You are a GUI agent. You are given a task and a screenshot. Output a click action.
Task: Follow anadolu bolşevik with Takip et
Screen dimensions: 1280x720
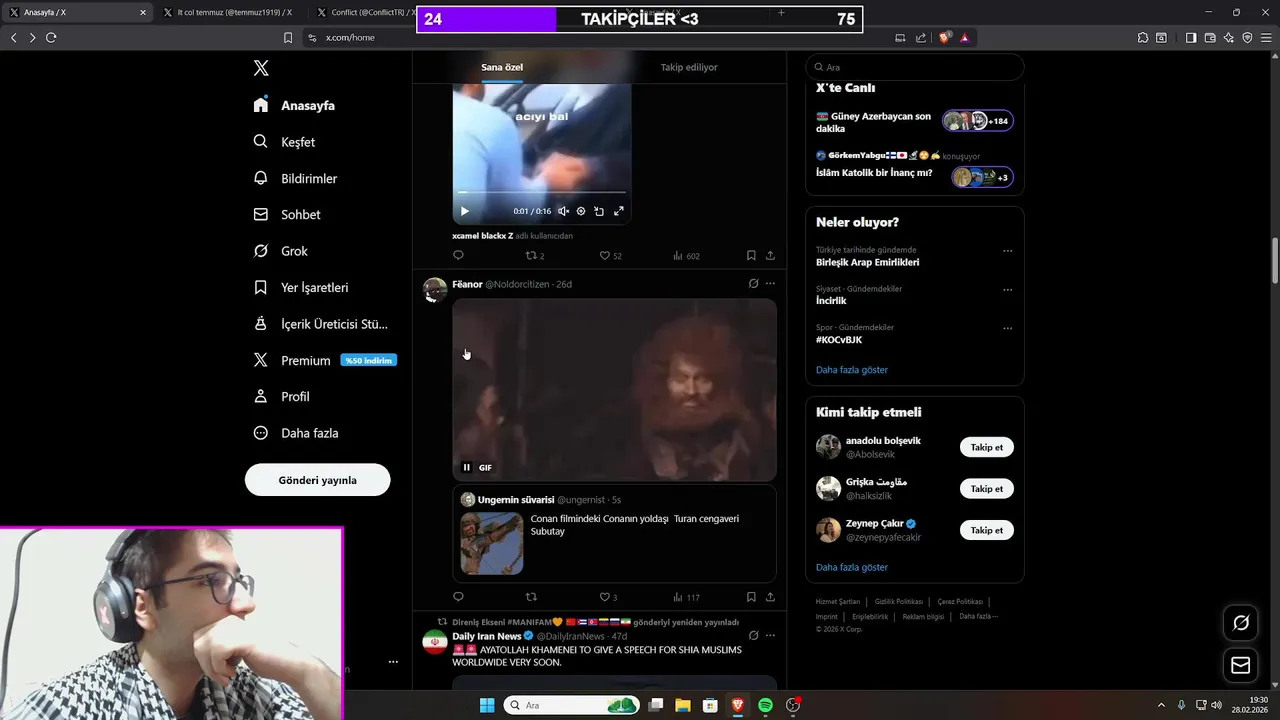[x=987, y=447]
